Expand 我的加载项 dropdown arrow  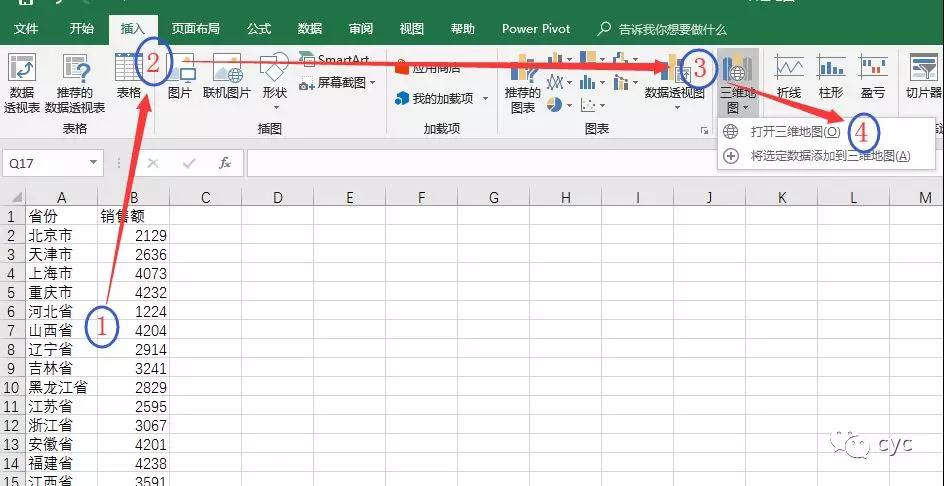tap(485, 99)
